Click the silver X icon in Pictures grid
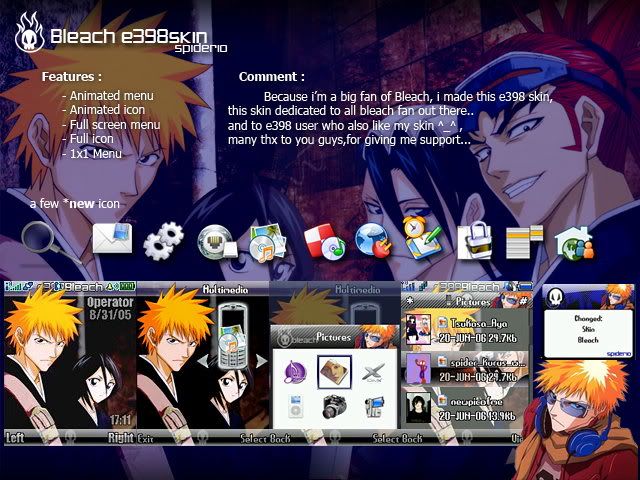 pos(373,372)
